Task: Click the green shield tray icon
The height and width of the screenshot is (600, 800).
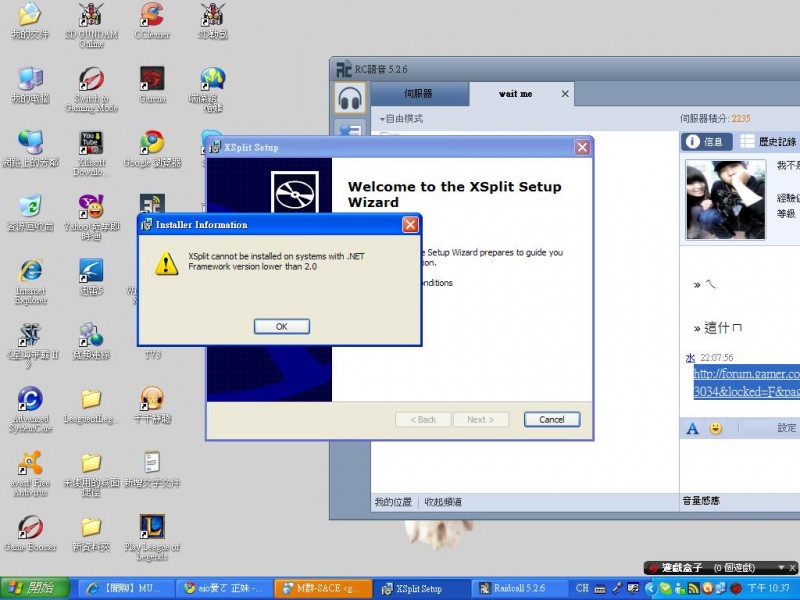Action: (665, 588)
